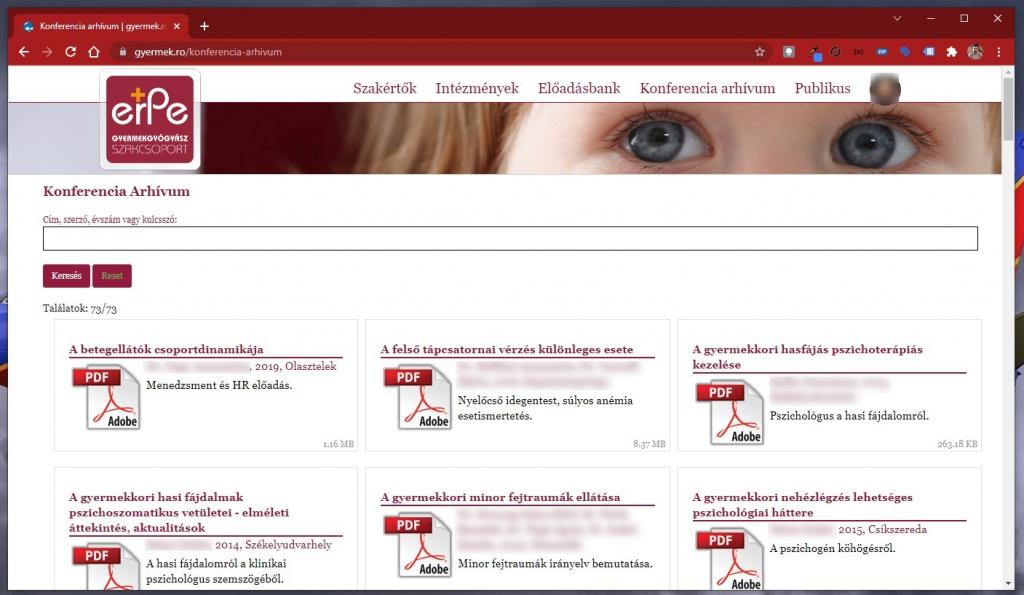Open the Előadásbank menu item

pyautogui.click(x=579, y=88)
